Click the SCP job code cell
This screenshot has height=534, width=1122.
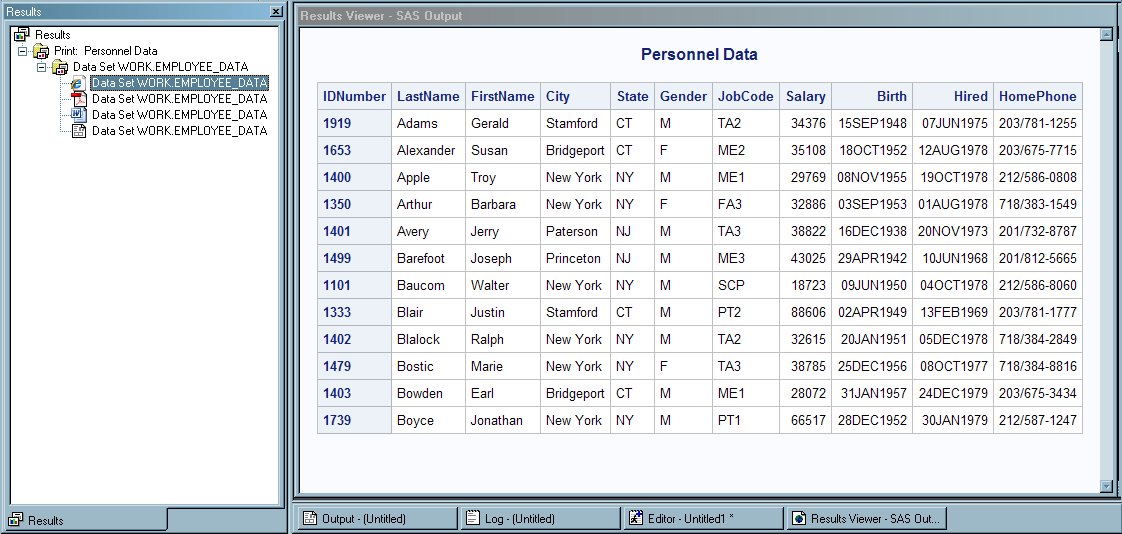click(746, 285)
